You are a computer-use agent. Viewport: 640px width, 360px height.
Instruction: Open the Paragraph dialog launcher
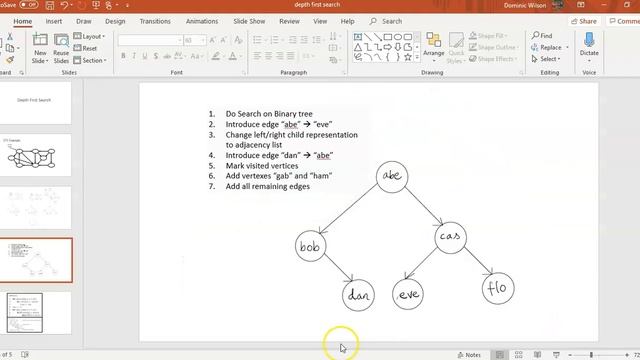(x=344, y=73)
